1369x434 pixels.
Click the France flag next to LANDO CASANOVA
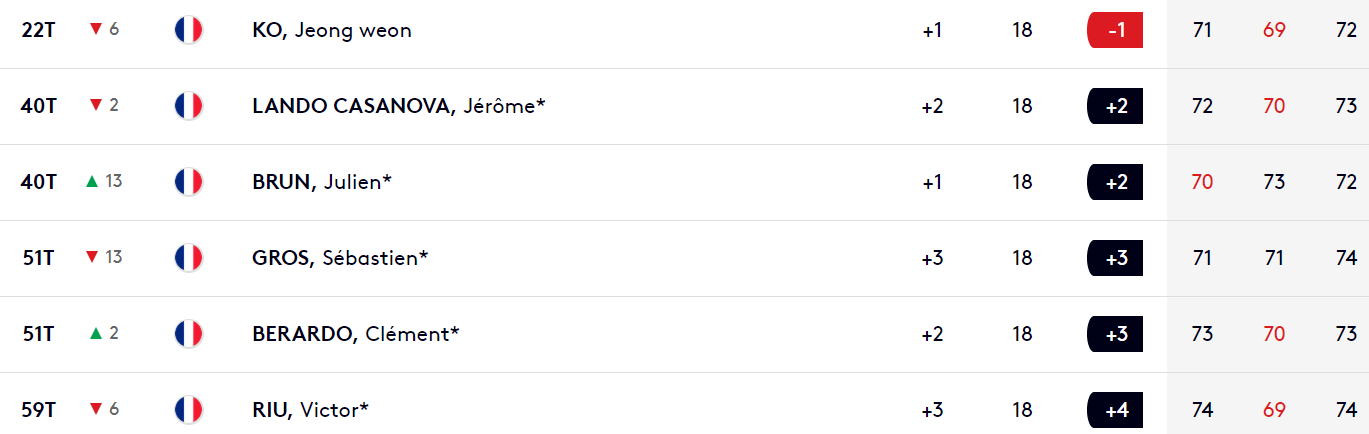click(188, 105)
